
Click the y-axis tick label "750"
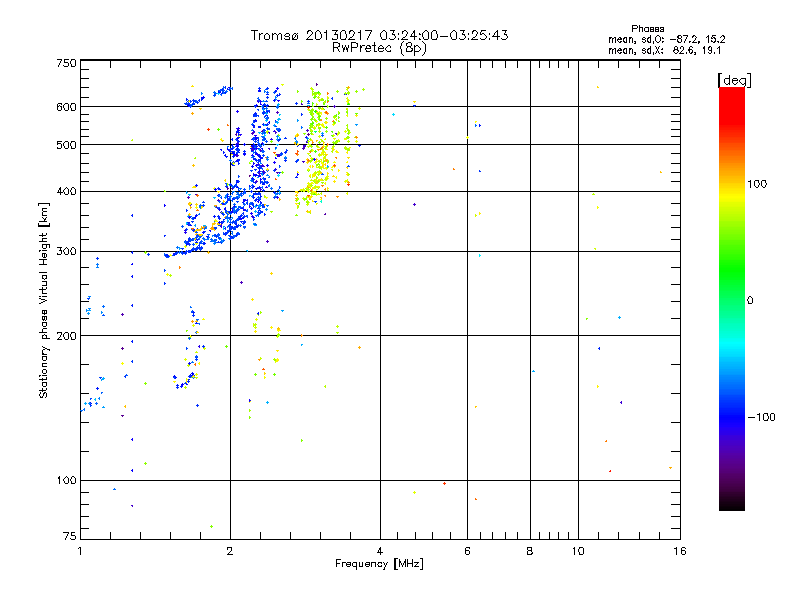pos(66,63)
